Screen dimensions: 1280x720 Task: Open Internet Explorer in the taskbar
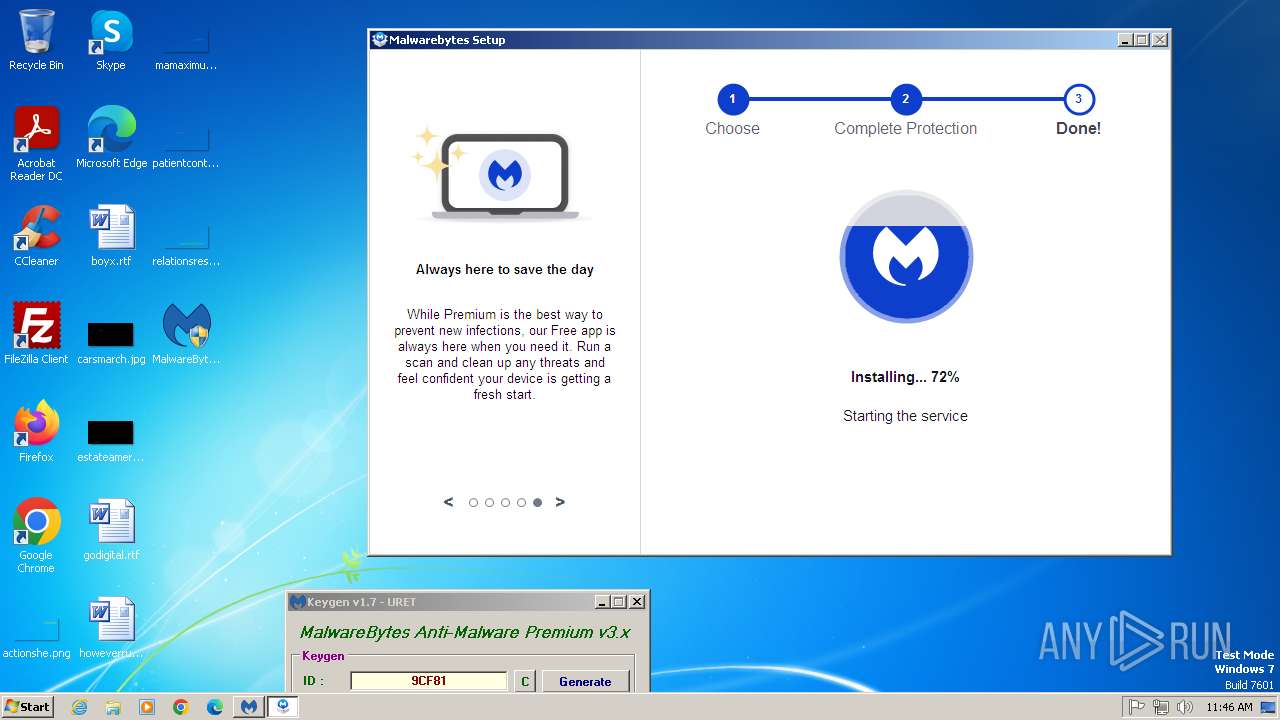(x=80, y=707)
